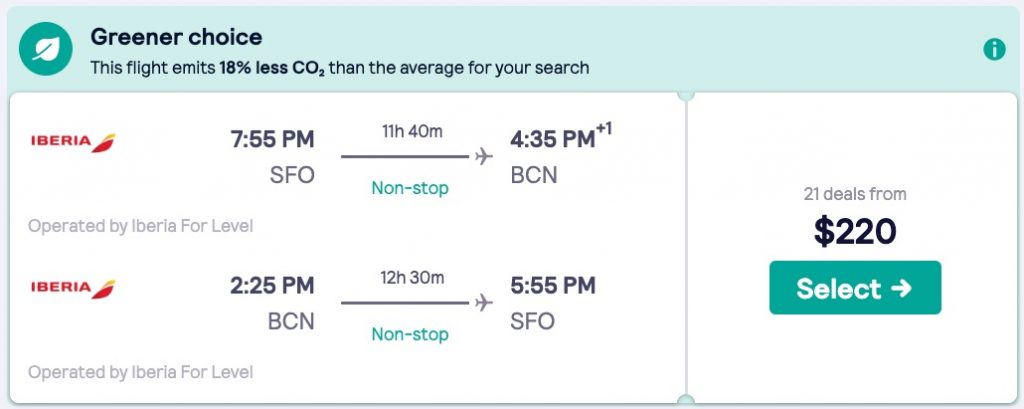This screenshot has height=409, width=1024.
Task: Click the outbound Non-stop label
Action: (410, 188)
